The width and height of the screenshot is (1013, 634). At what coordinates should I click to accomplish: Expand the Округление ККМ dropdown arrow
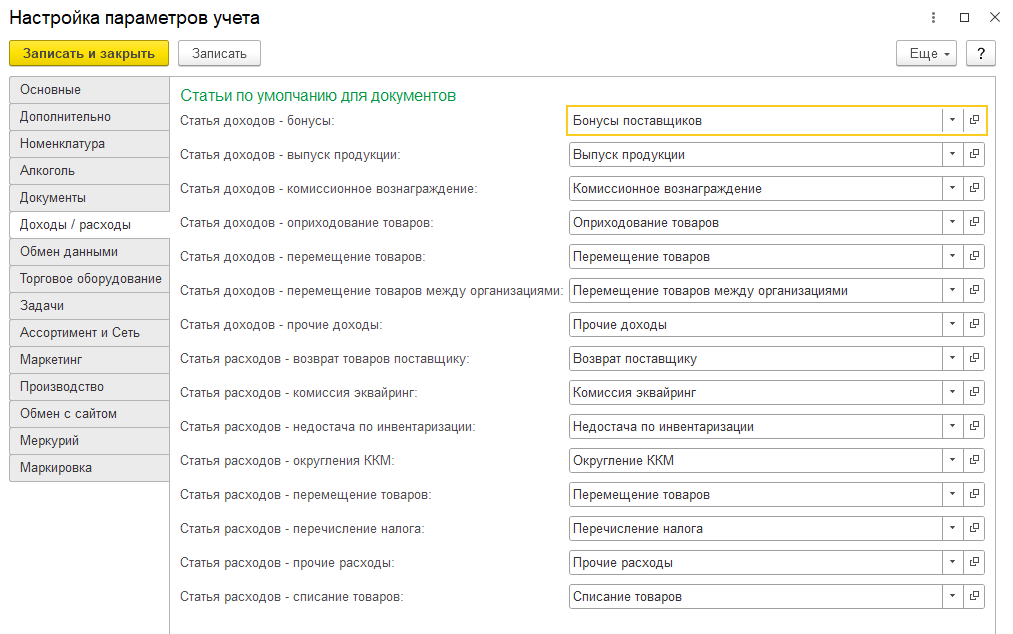click(x=952, y=461)
